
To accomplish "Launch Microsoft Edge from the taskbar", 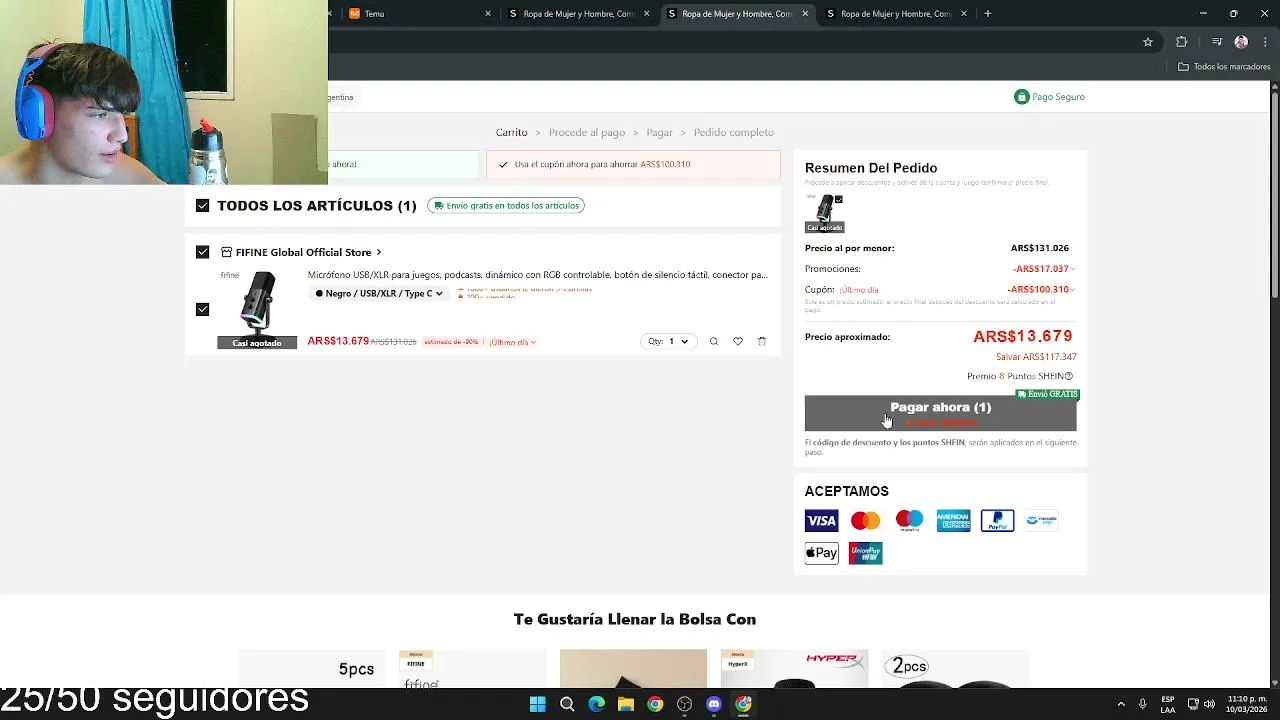I will tap(597, 704).
